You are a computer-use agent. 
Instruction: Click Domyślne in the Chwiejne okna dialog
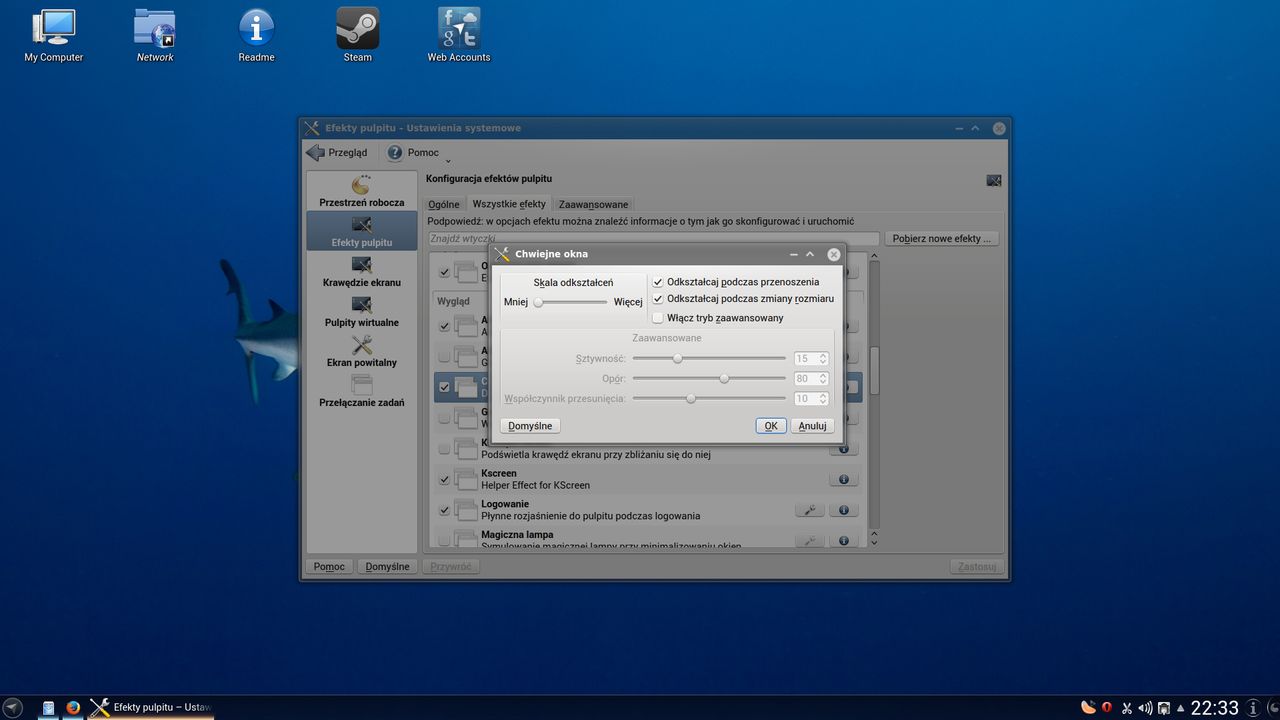coord(530,425)
